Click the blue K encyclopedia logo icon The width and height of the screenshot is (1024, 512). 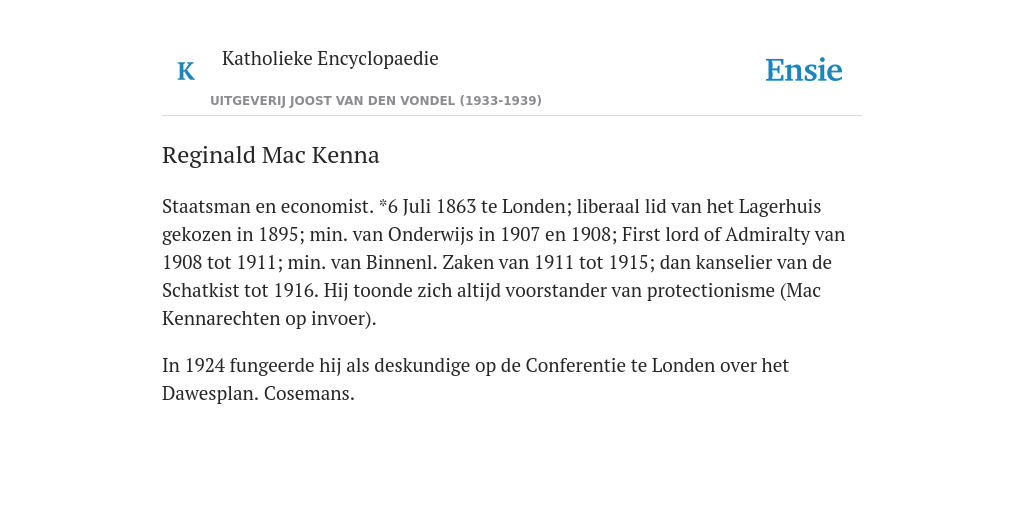186,71
